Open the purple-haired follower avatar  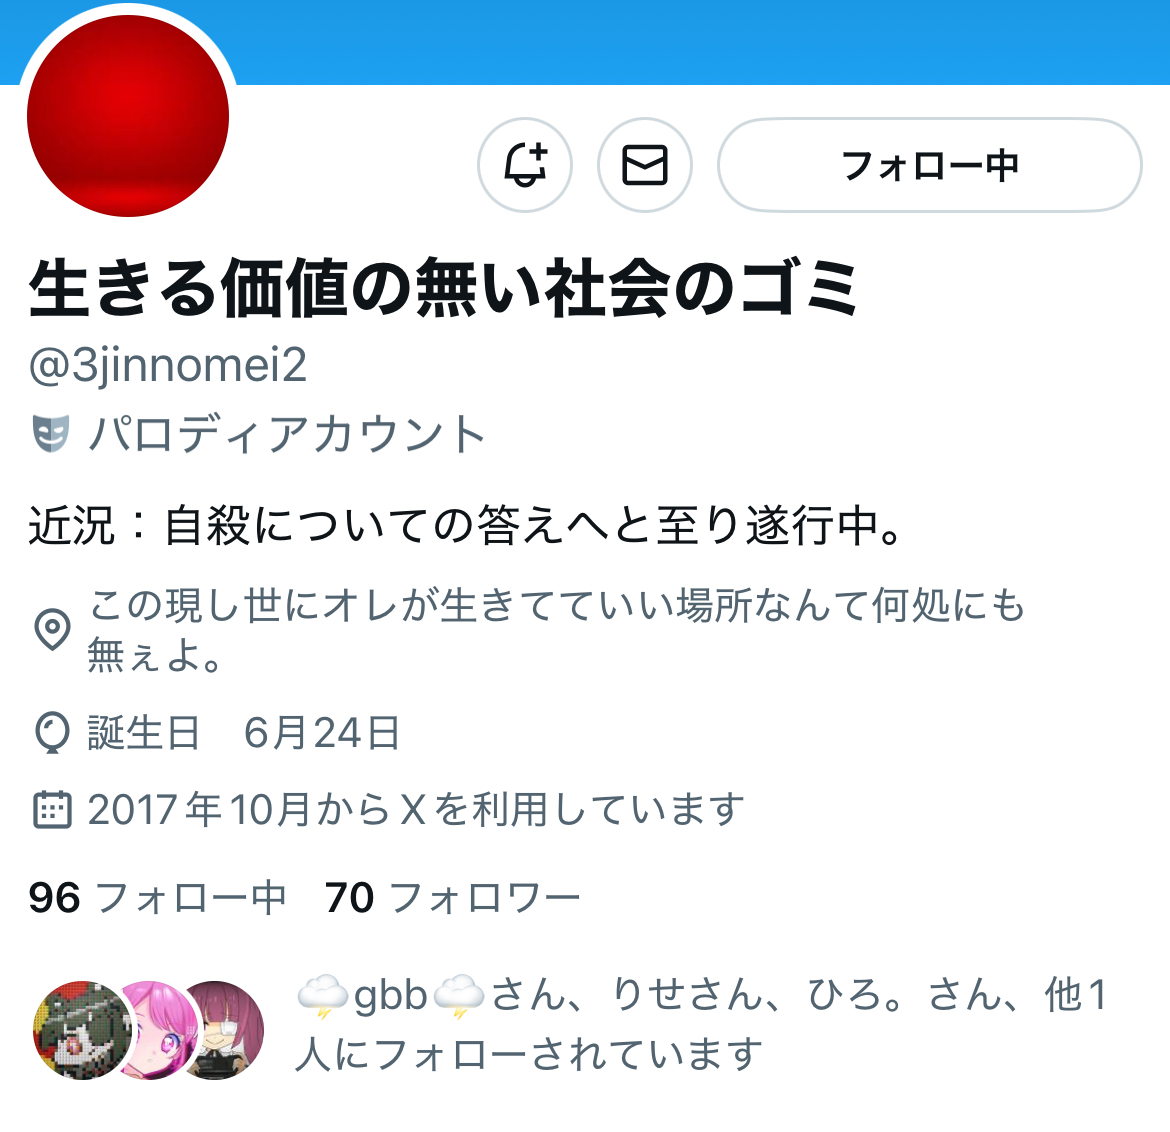[x=222, y=1030]
